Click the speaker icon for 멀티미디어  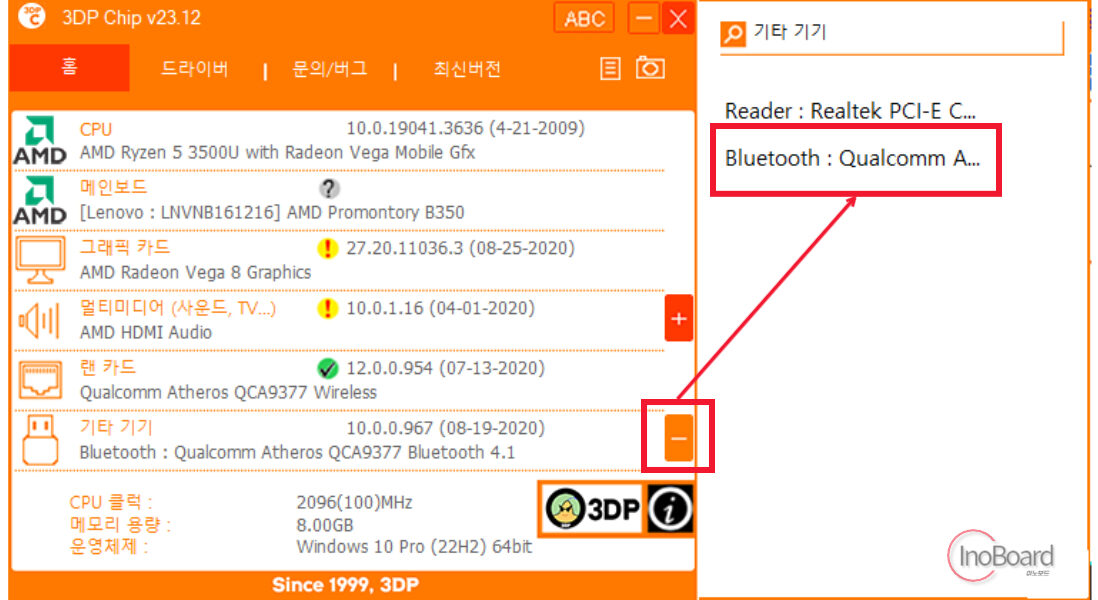coord(39,321)
